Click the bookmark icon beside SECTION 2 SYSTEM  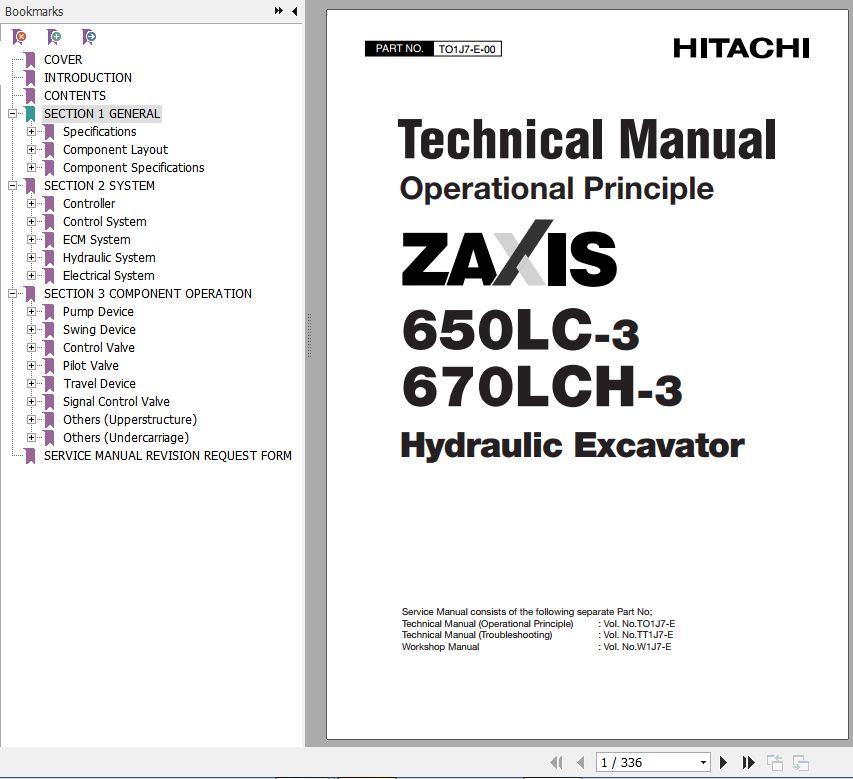pos(30,186)
